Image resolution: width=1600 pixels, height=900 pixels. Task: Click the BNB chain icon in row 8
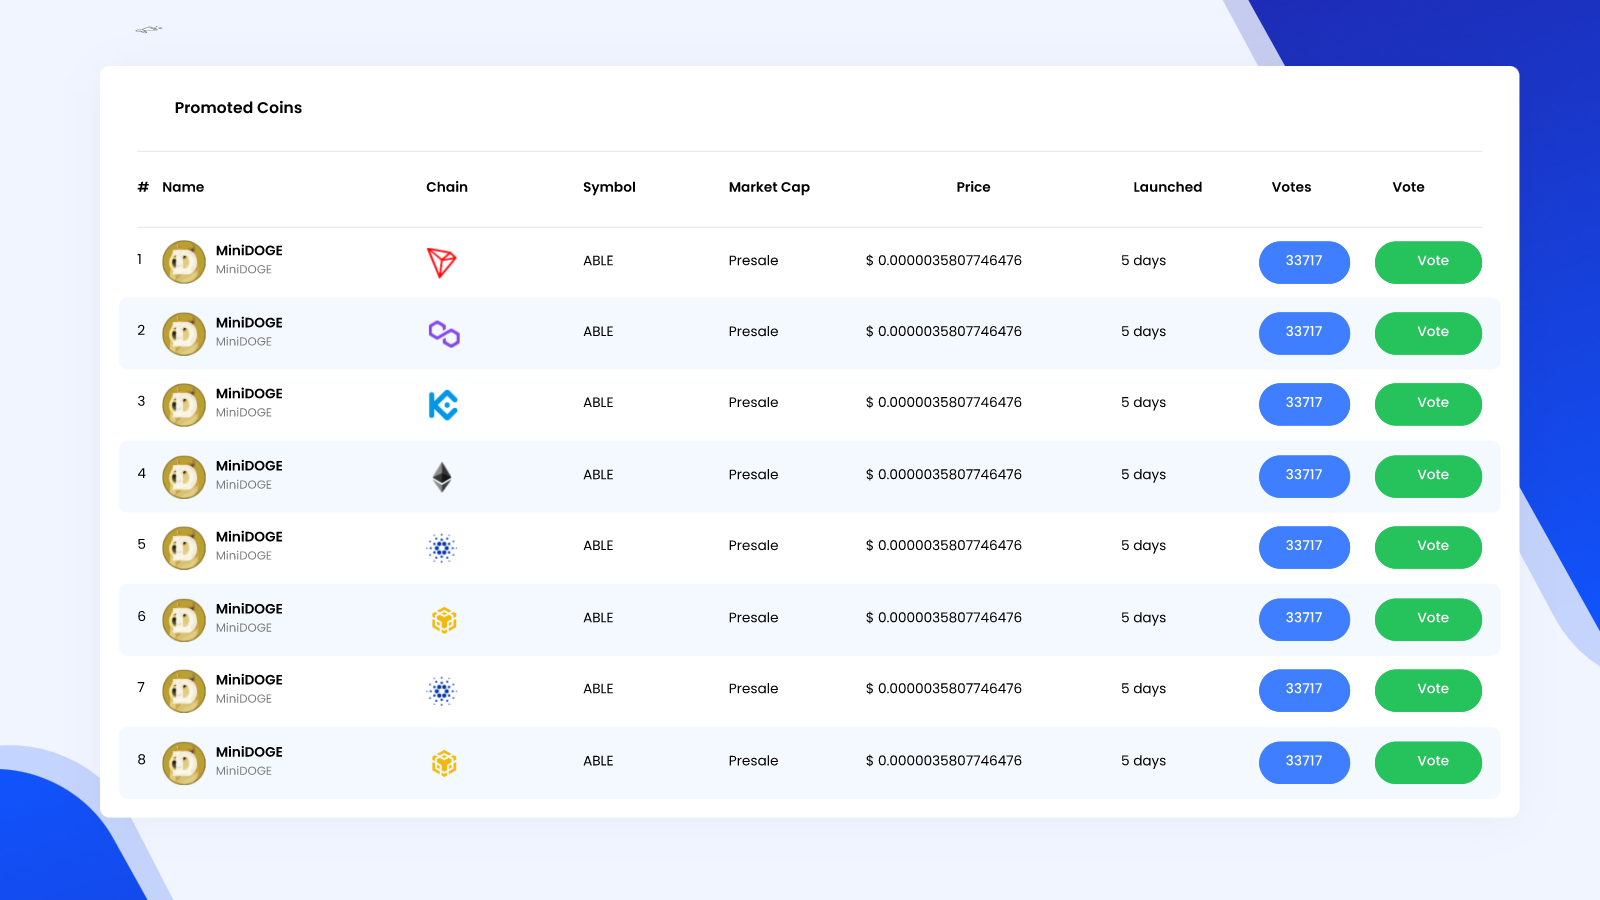point(444,763)
